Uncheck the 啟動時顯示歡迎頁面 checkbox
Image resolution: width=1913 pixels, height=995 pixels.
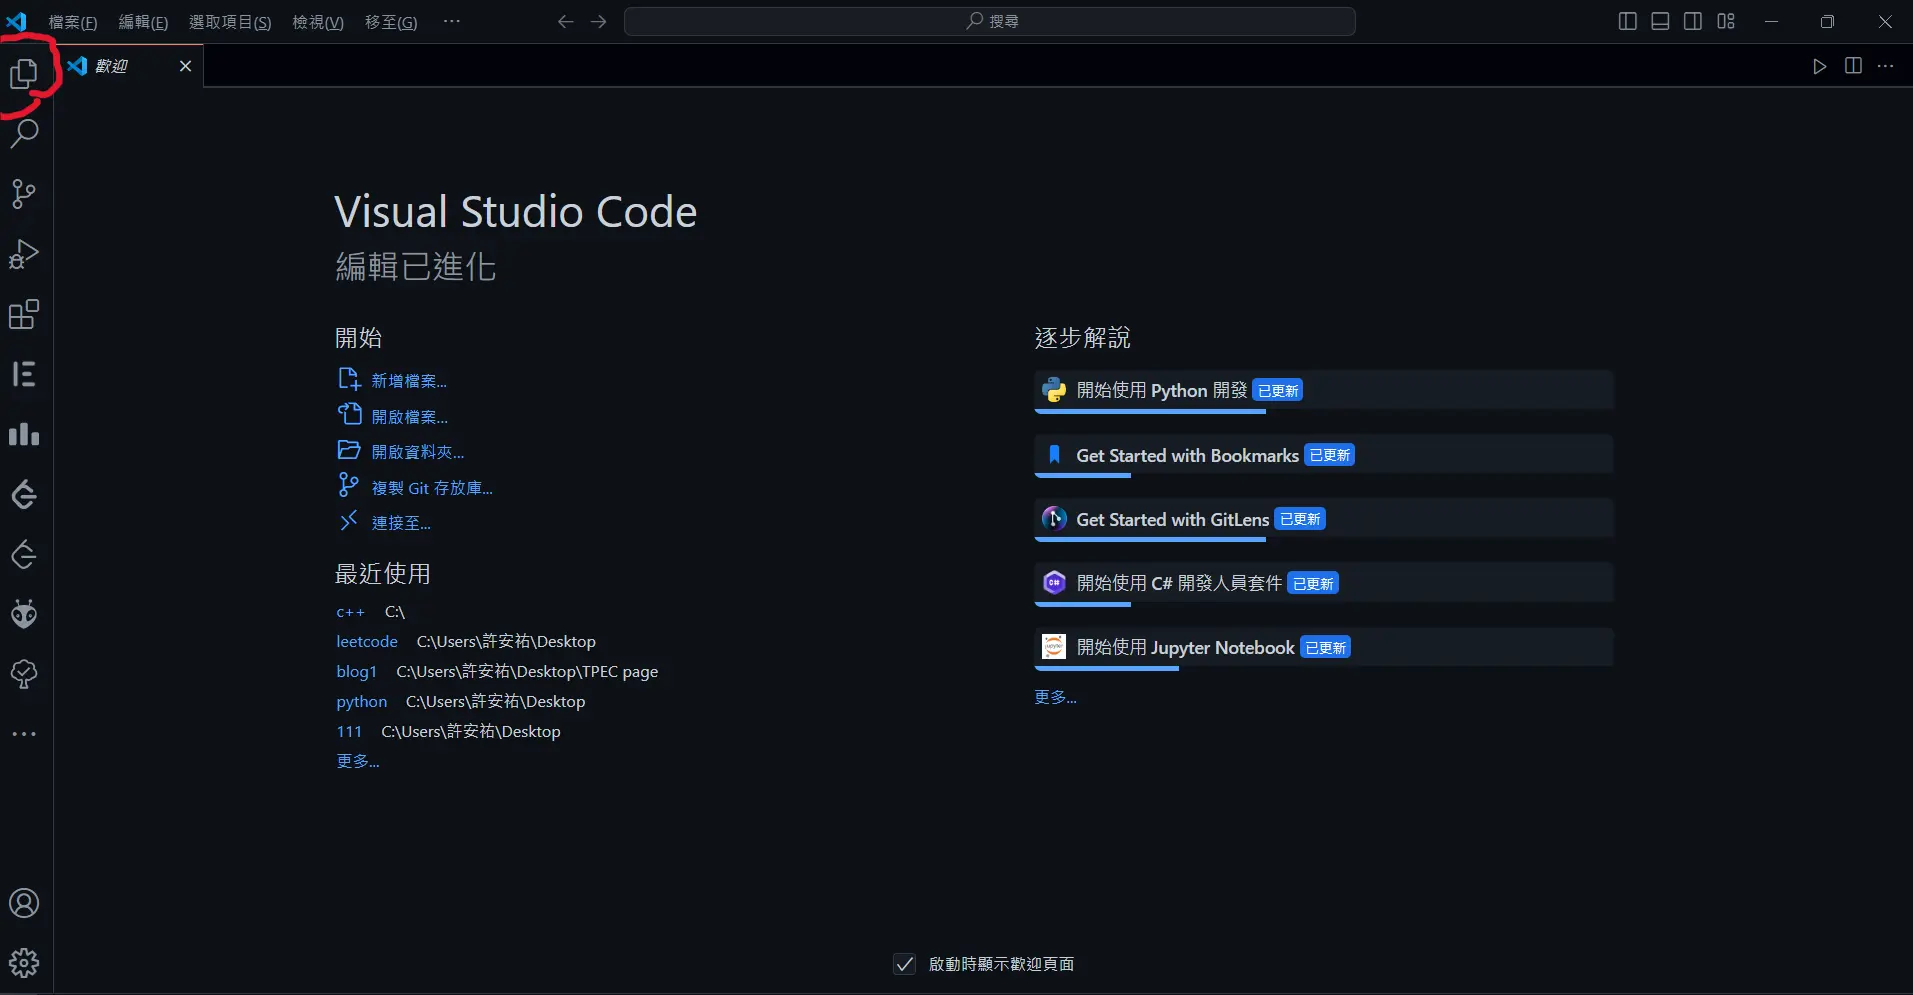tap(904, 964)
